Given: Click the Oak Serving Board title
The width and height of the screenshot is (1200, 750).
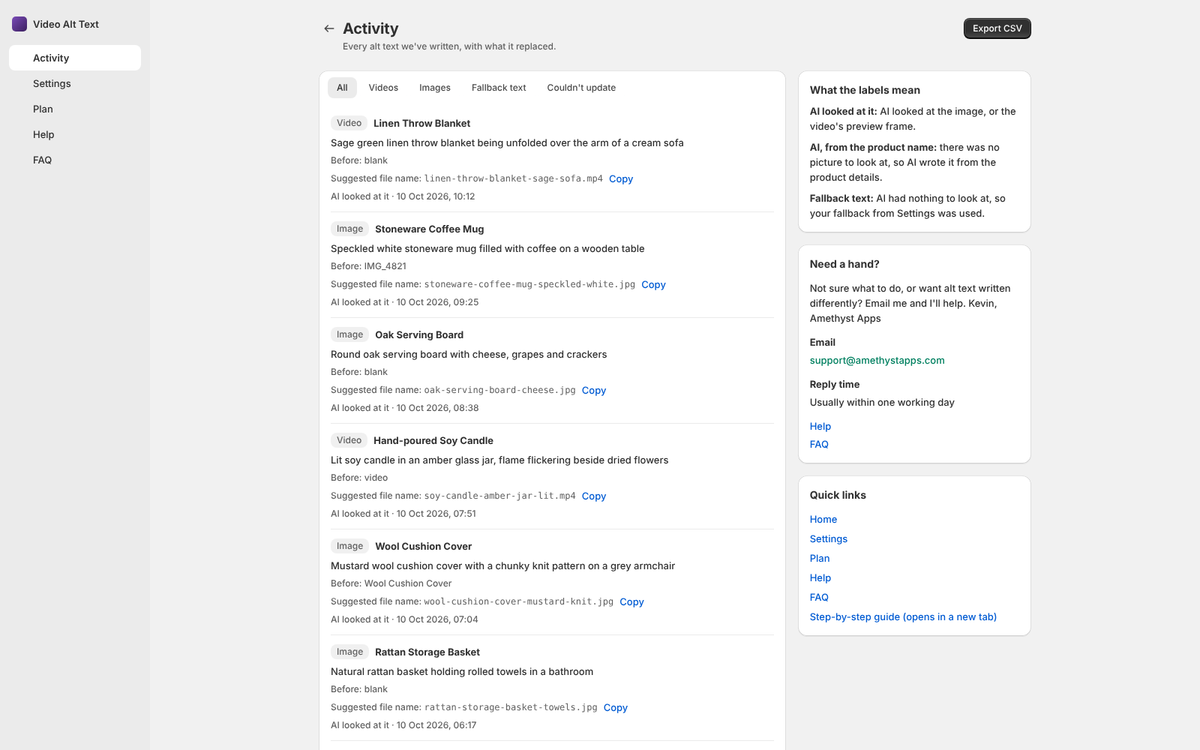Looking at the screenshot, I should coord(420,335).
